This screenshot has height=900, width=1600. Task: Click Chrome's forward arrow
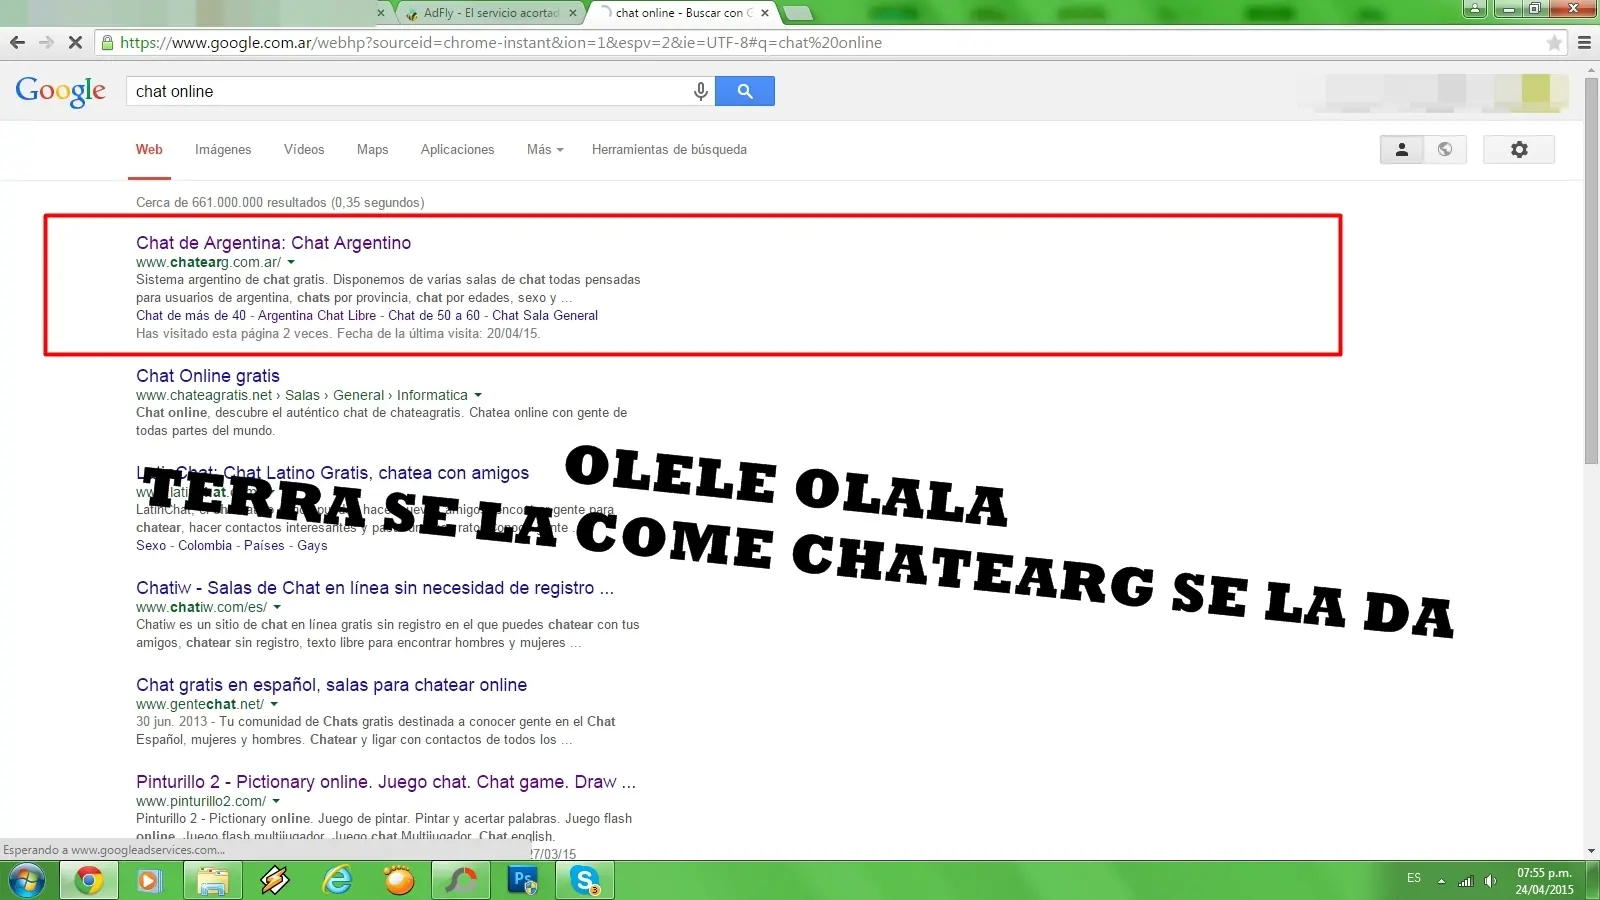pos(46,42)
